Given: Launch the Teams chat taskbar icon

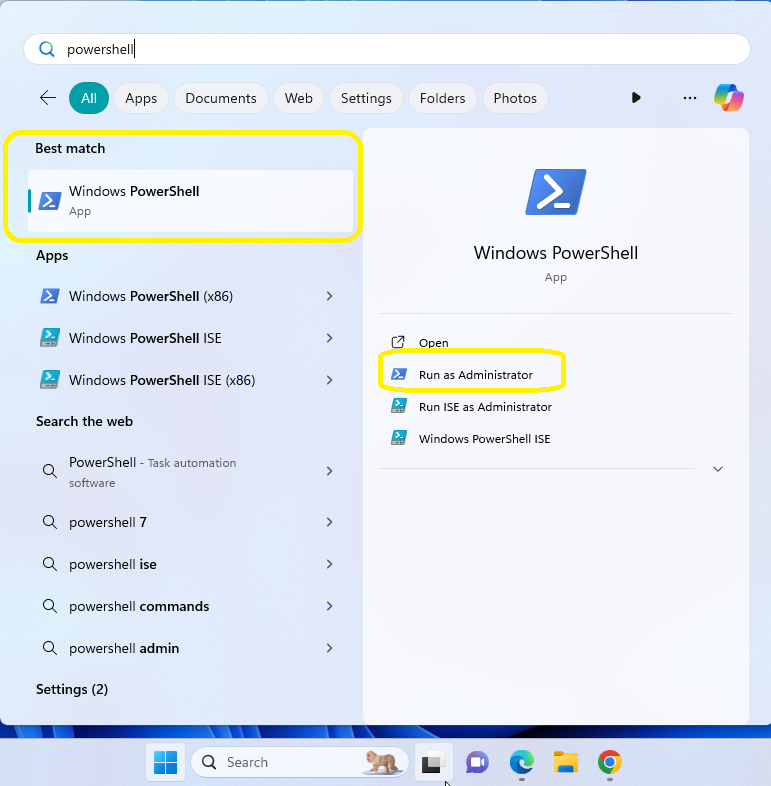Looking at the screenshot, I should [477, 762].
